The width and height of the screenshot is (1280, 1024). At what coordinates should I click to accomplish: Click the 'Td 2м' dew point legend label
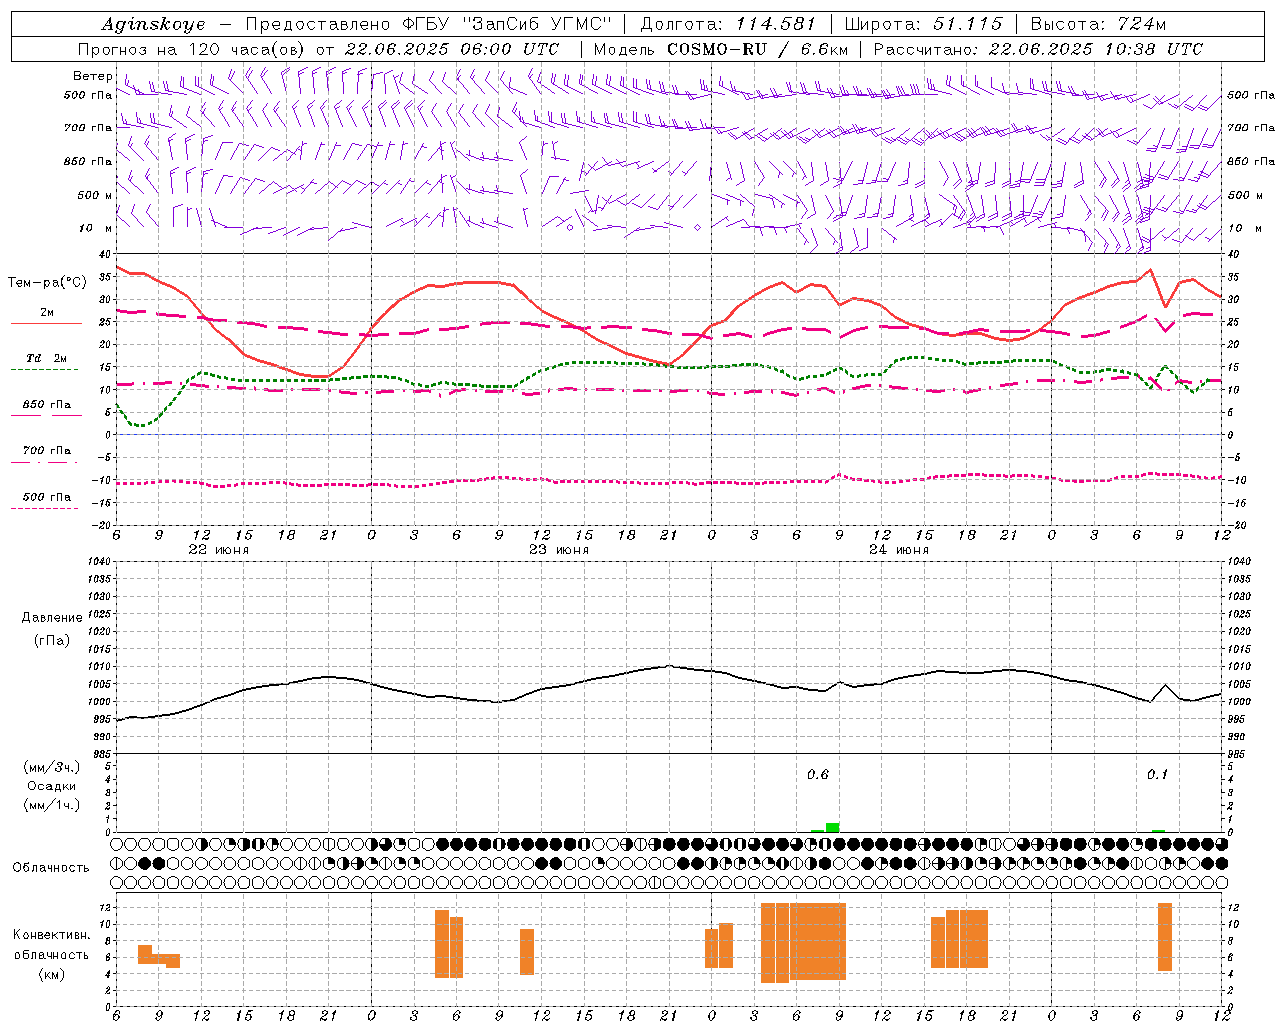(47, 358)
